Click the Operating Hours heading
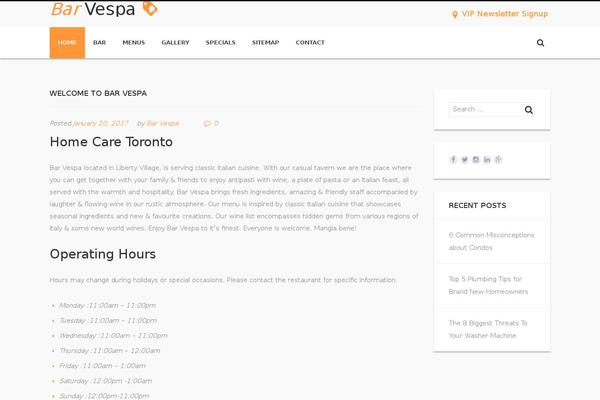The height and width of the screenshot is (400, 600). point(103,254)
